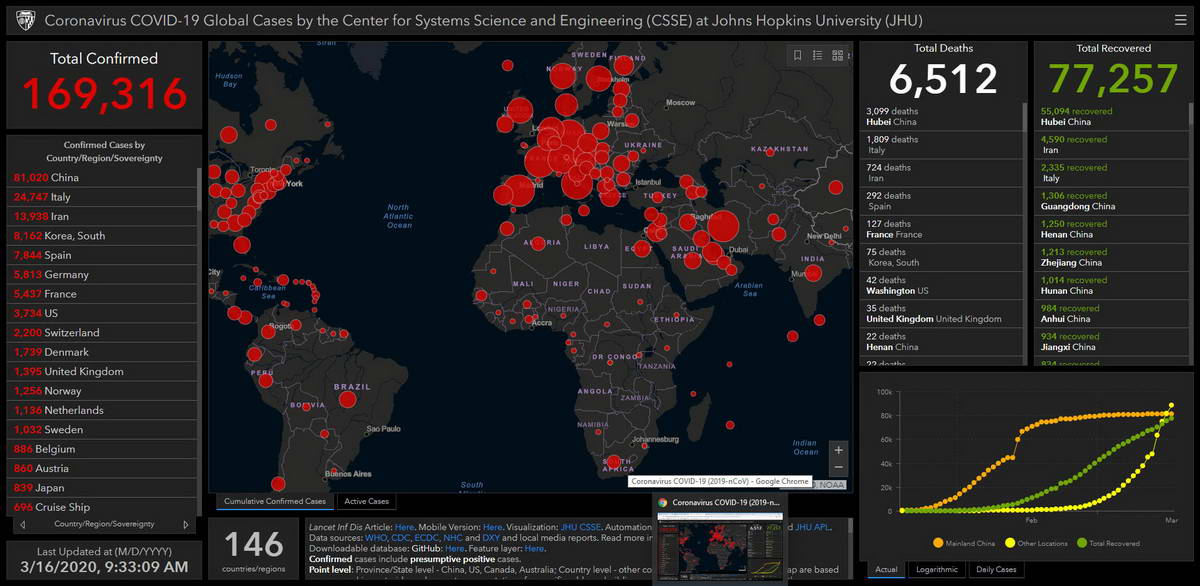This screenshot has width=1200, height=586.
Task: Open the map legend list icon
Action: [818, 56]
